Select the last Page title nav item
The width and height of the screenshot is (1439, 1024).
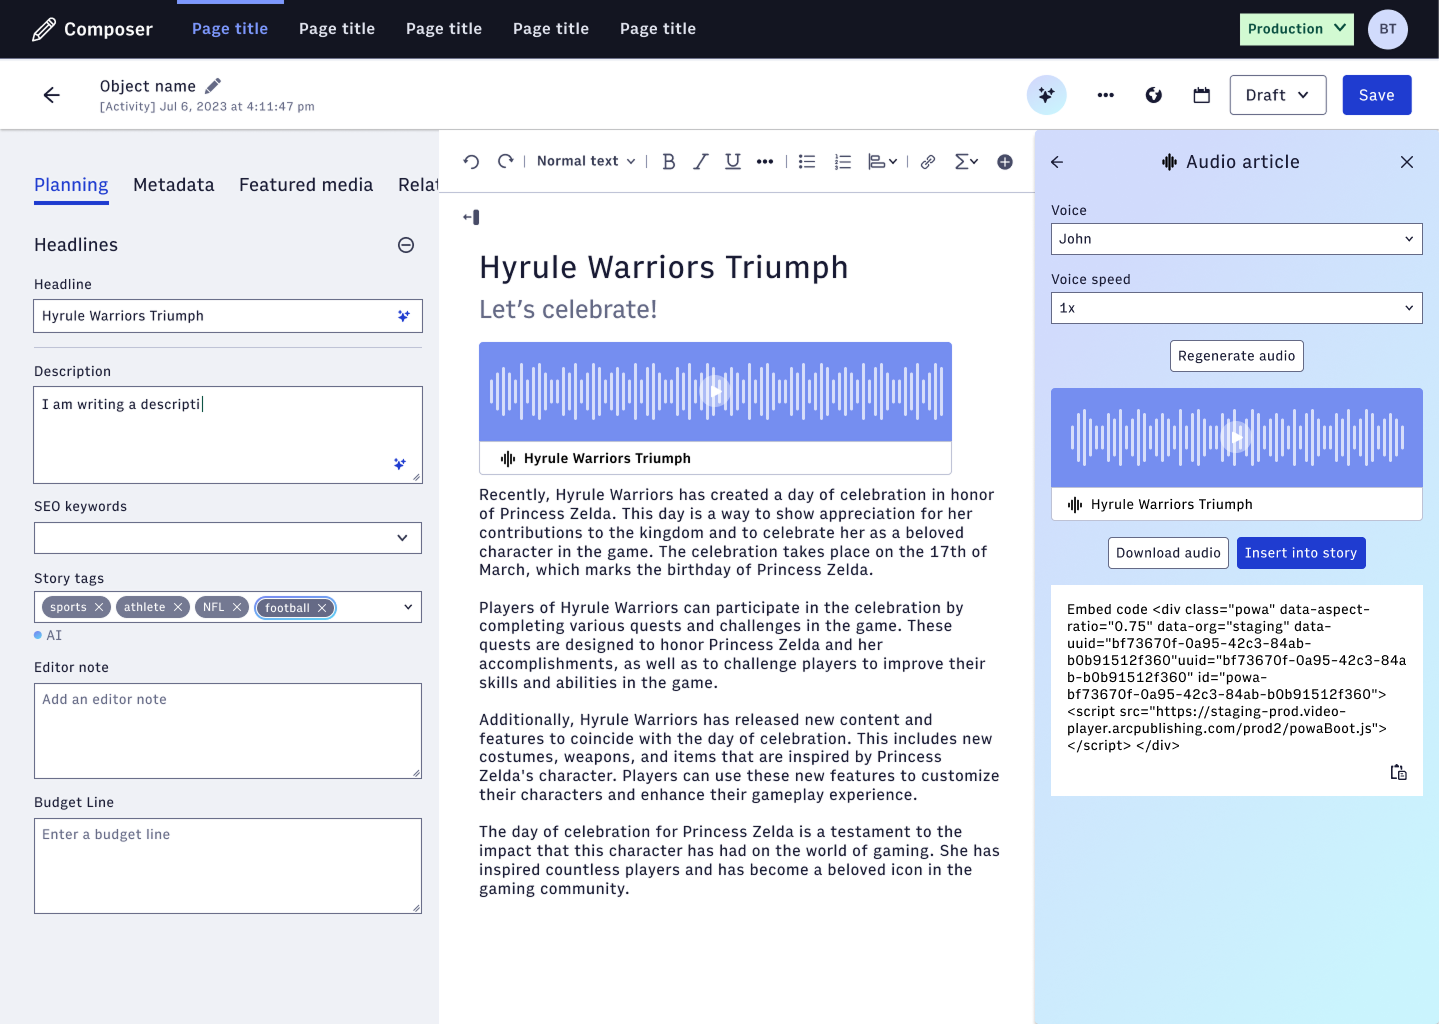658,29
